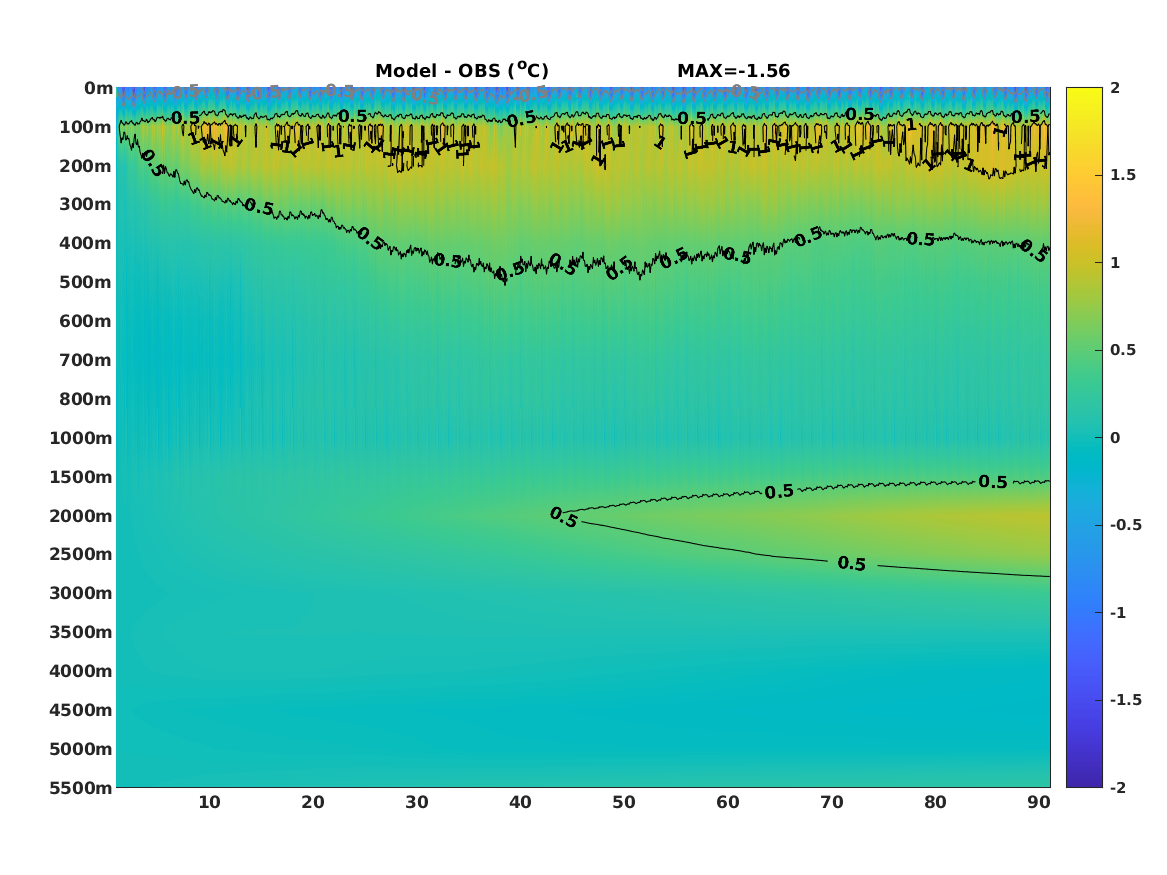Choose the '4000m' depth tick label
This screenshot has height=875, width=1167.
click(x=81, y=671)
